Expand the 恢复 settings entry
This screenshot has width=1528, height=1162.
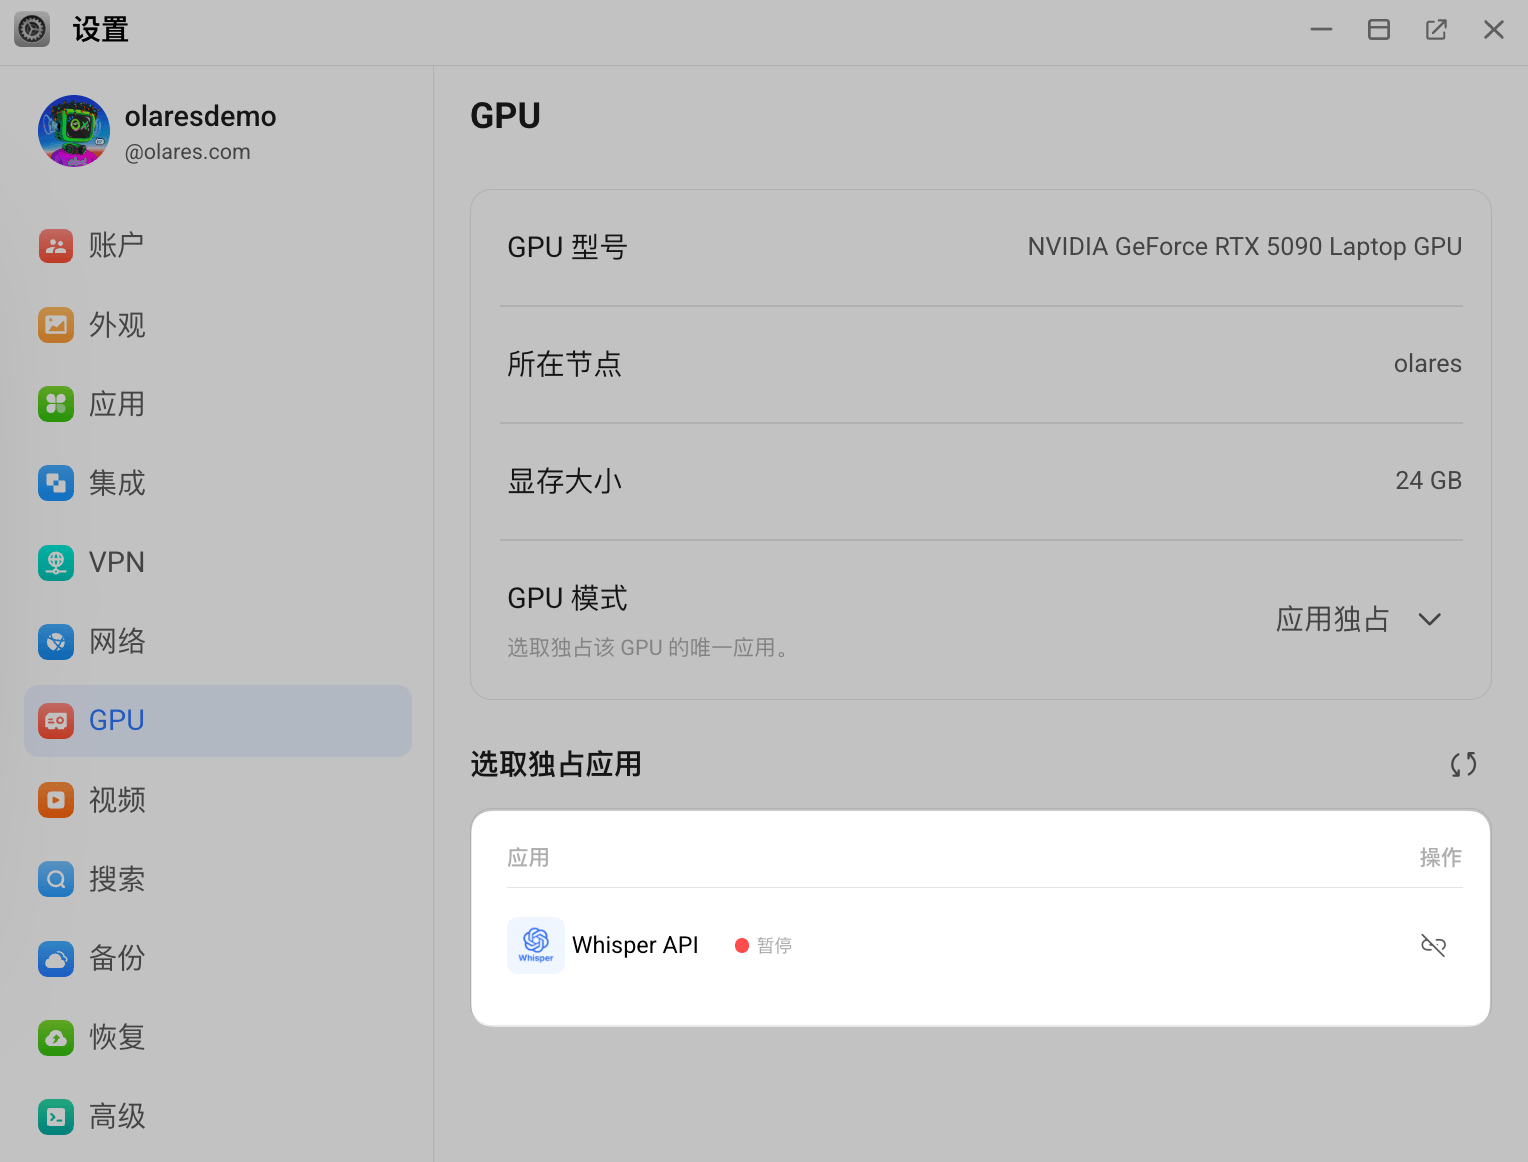click(117, 1037)
